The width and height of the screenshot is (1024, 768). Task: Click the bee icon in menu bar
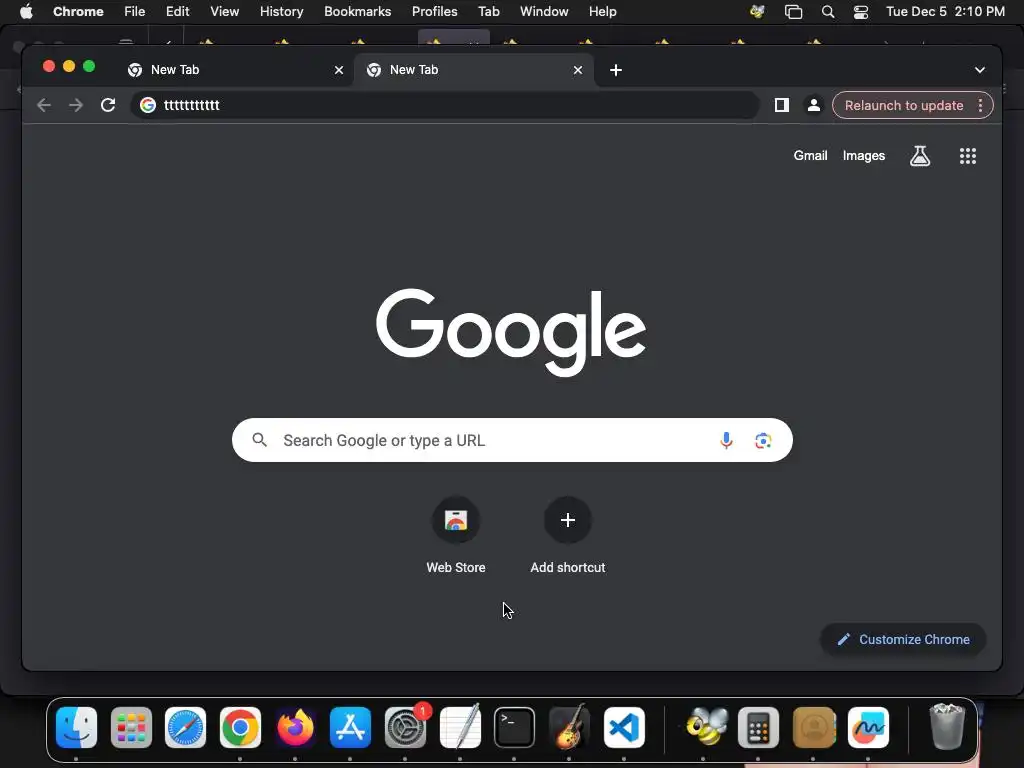click(757, 12)
